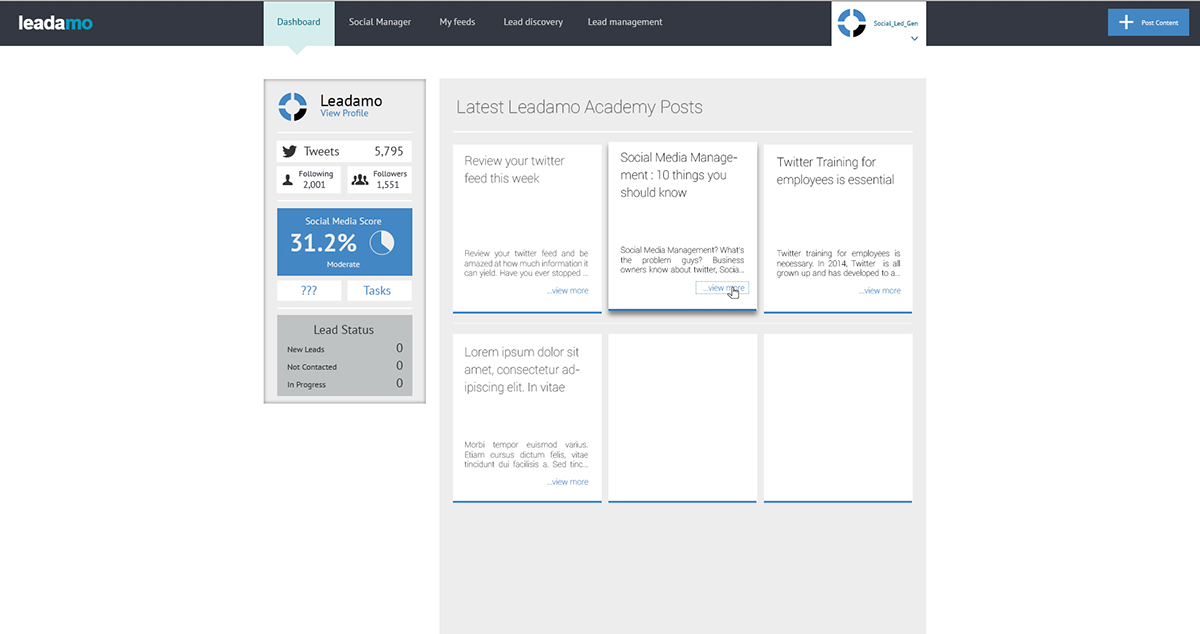Screen dimensions: 1200x634
Task: Click the Leadamo name in the sidebar
Action: (351, 100)
